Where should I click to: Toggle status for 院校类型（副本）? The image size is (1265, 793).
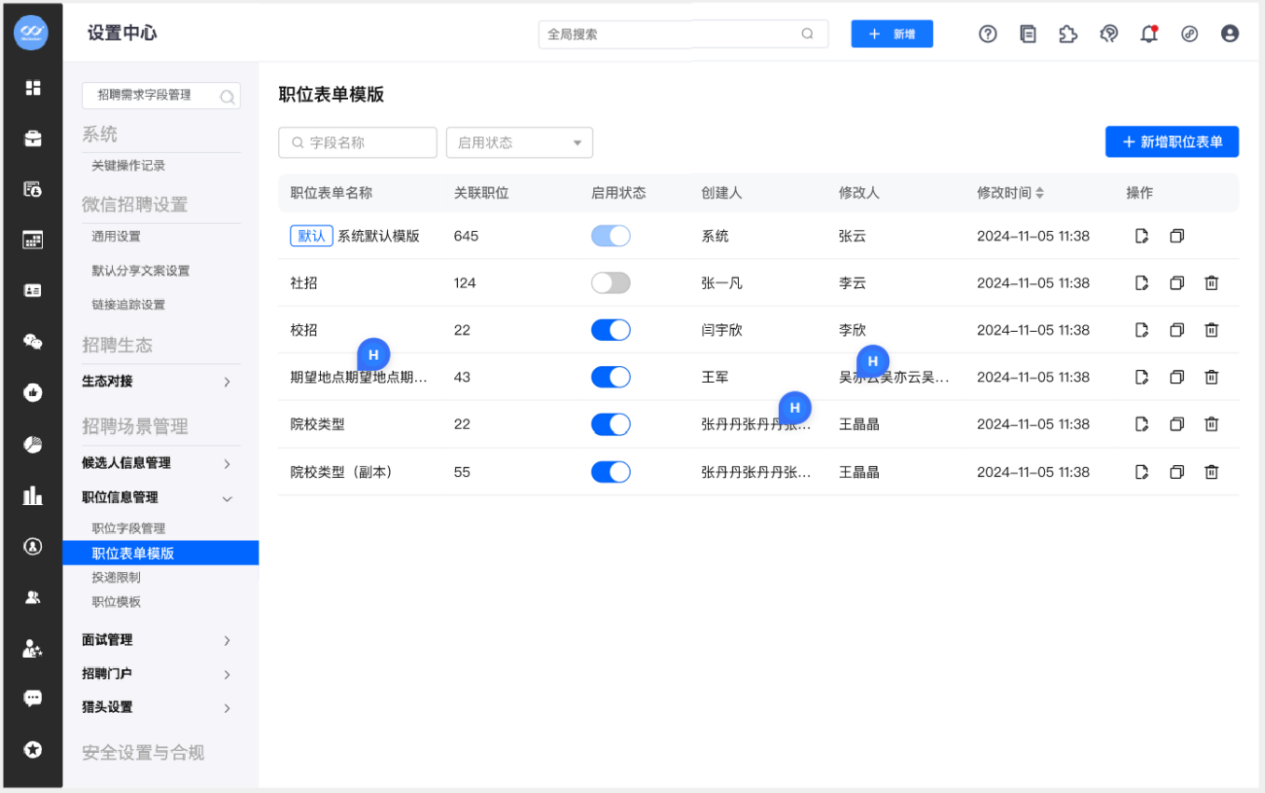610,472
